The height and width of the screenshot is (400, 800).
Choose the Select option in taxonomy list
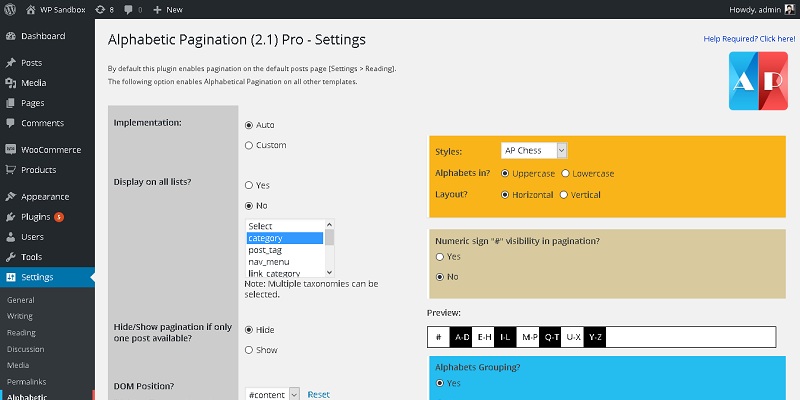[285, 226]
